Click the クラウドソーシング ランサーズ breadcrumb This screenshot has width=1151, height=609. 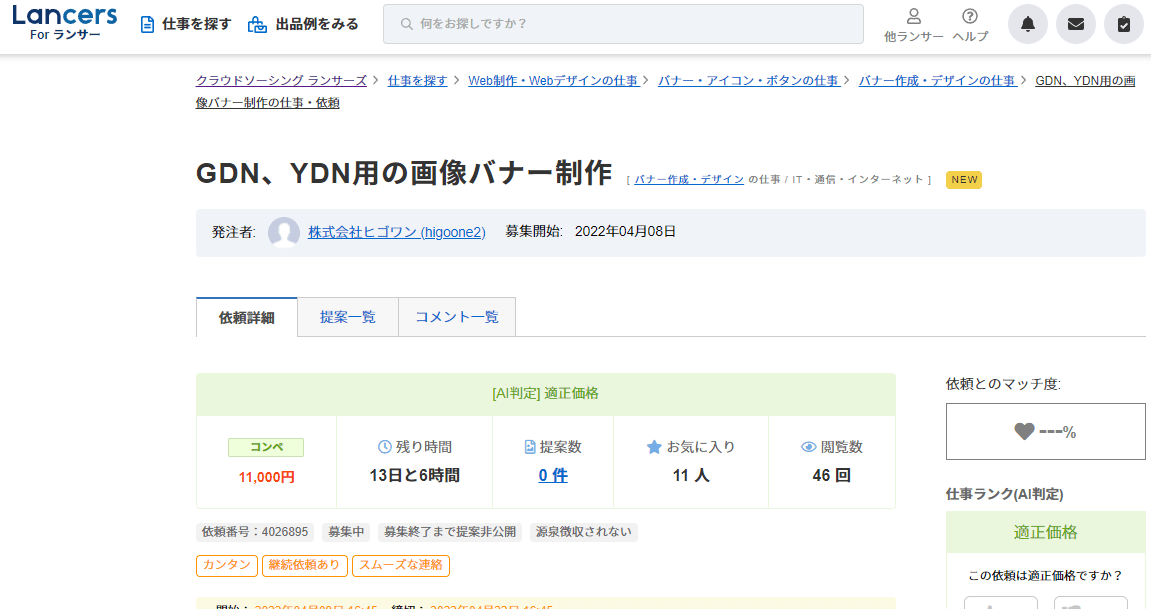point(281,81)
